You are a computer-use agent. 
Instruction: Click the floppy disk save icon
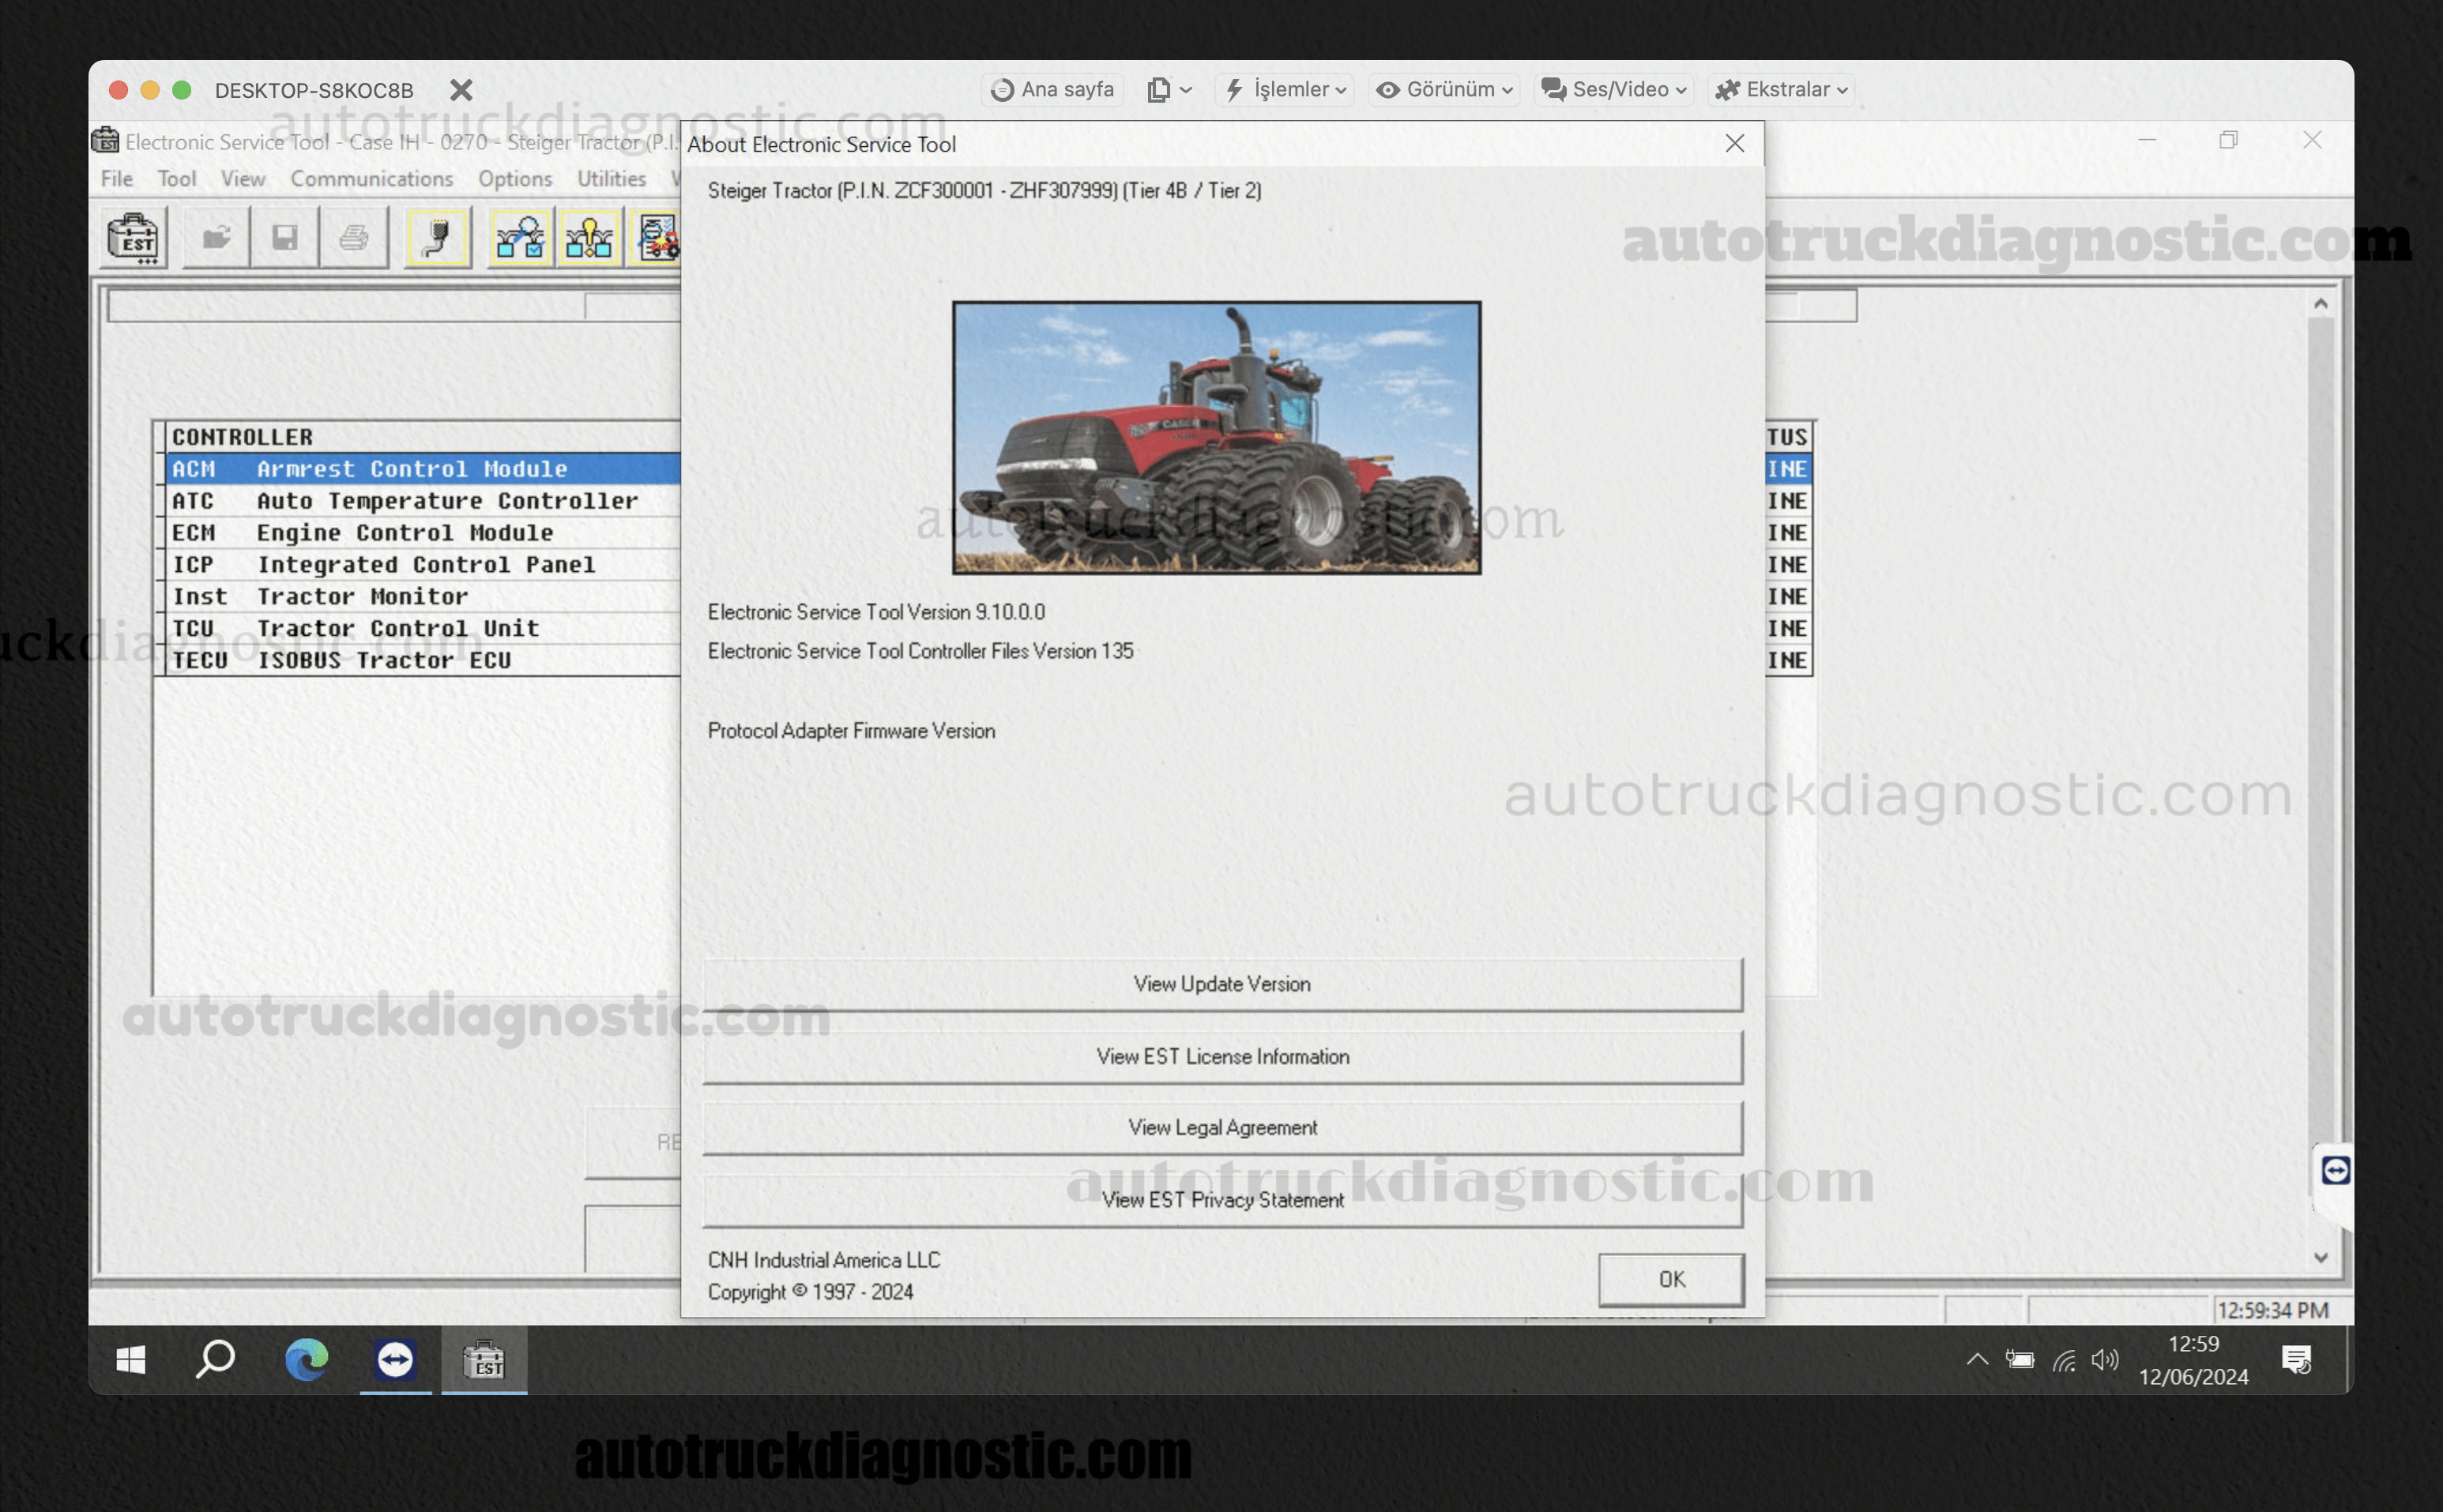tap(285, 238)
